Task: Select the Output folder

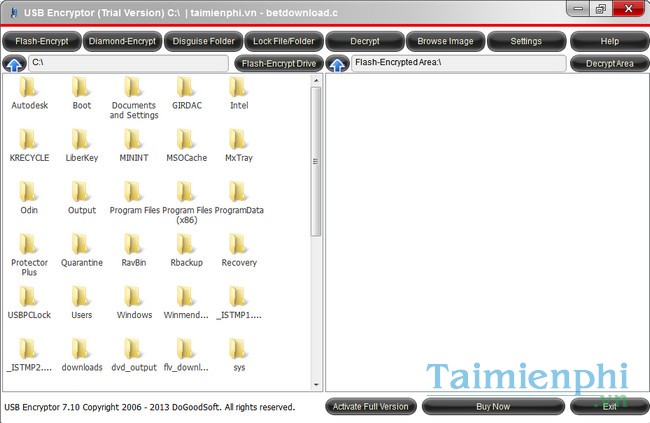Action: click(x=81, y=198)
